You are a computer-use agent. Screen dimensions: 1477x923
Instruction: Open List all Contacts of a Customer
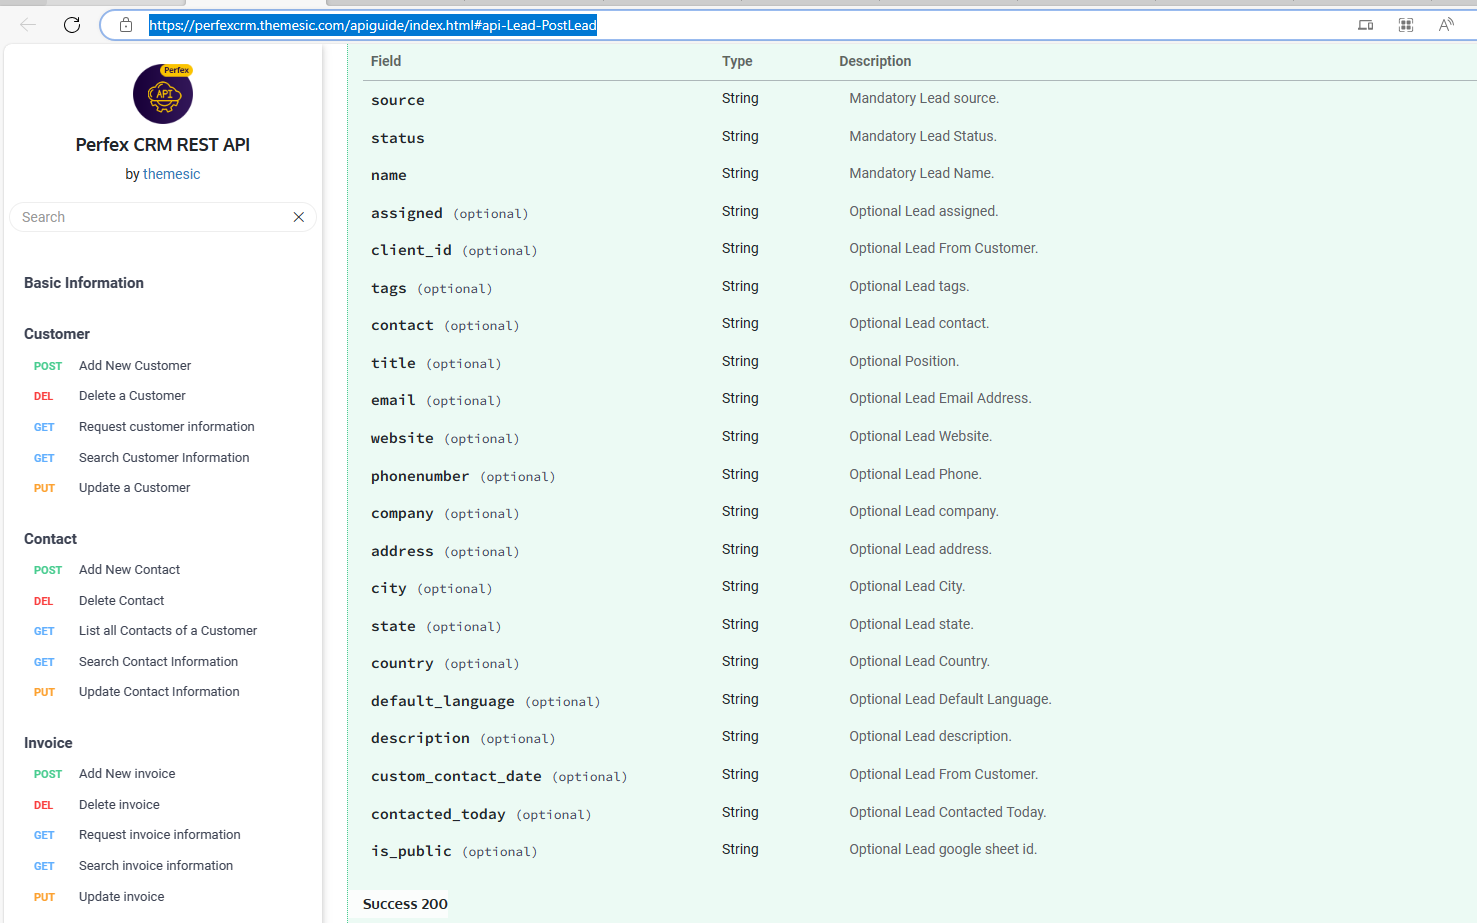point(168,631)
